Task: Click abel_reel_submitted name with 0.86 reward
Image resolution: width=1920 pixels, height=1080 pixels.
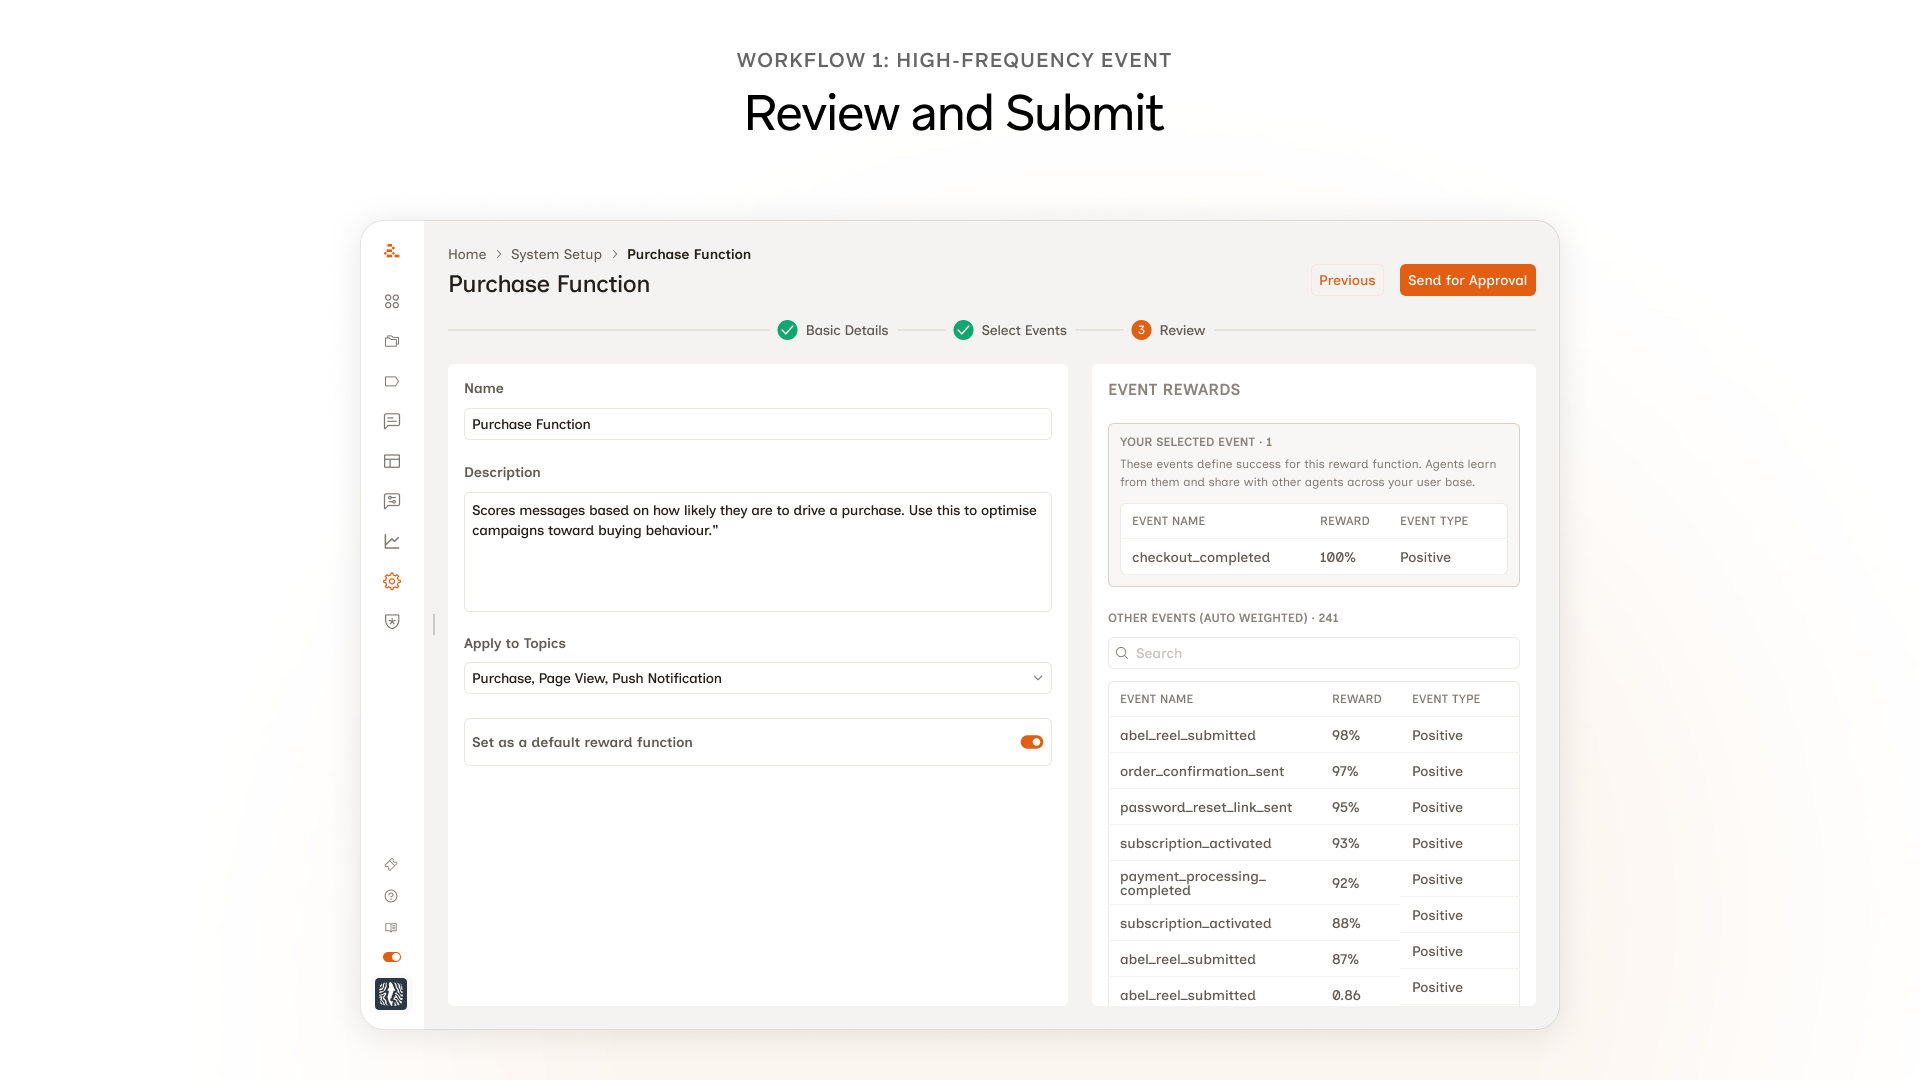Action: (1188, 995)
